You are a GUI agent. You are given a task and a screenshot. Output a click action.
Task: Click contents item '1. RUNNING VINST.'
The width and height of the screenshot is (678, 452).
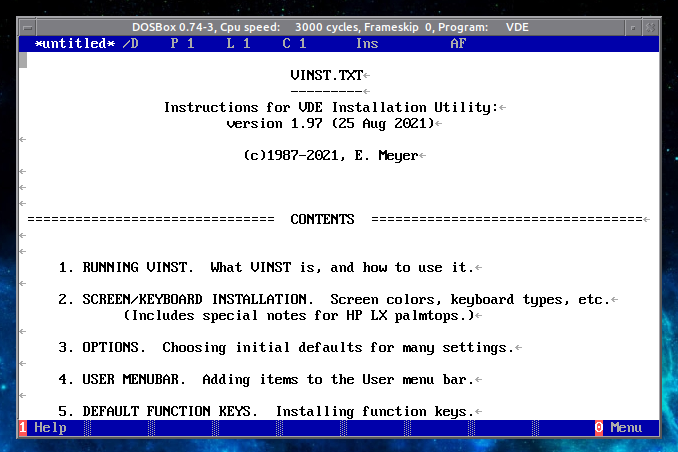[126, 267]
